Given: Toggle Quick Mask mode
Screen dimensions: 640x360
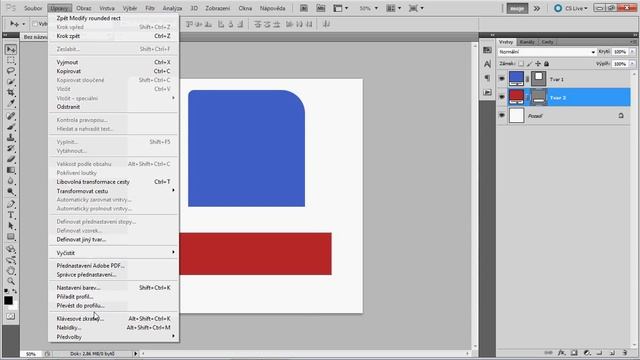Looking at the screenshot, I should click(11, 317).
